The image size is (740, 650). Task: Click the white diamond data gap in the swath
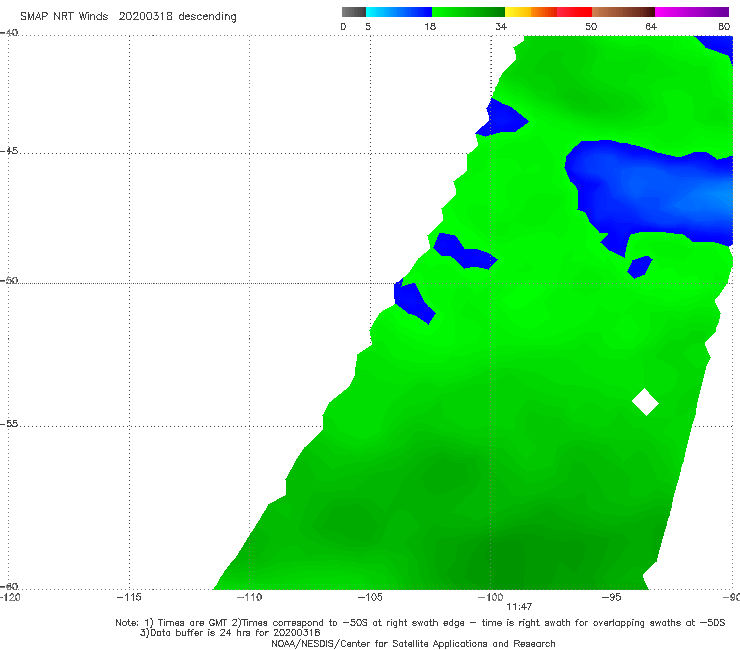pyautogui.click(x=645, y=402)
